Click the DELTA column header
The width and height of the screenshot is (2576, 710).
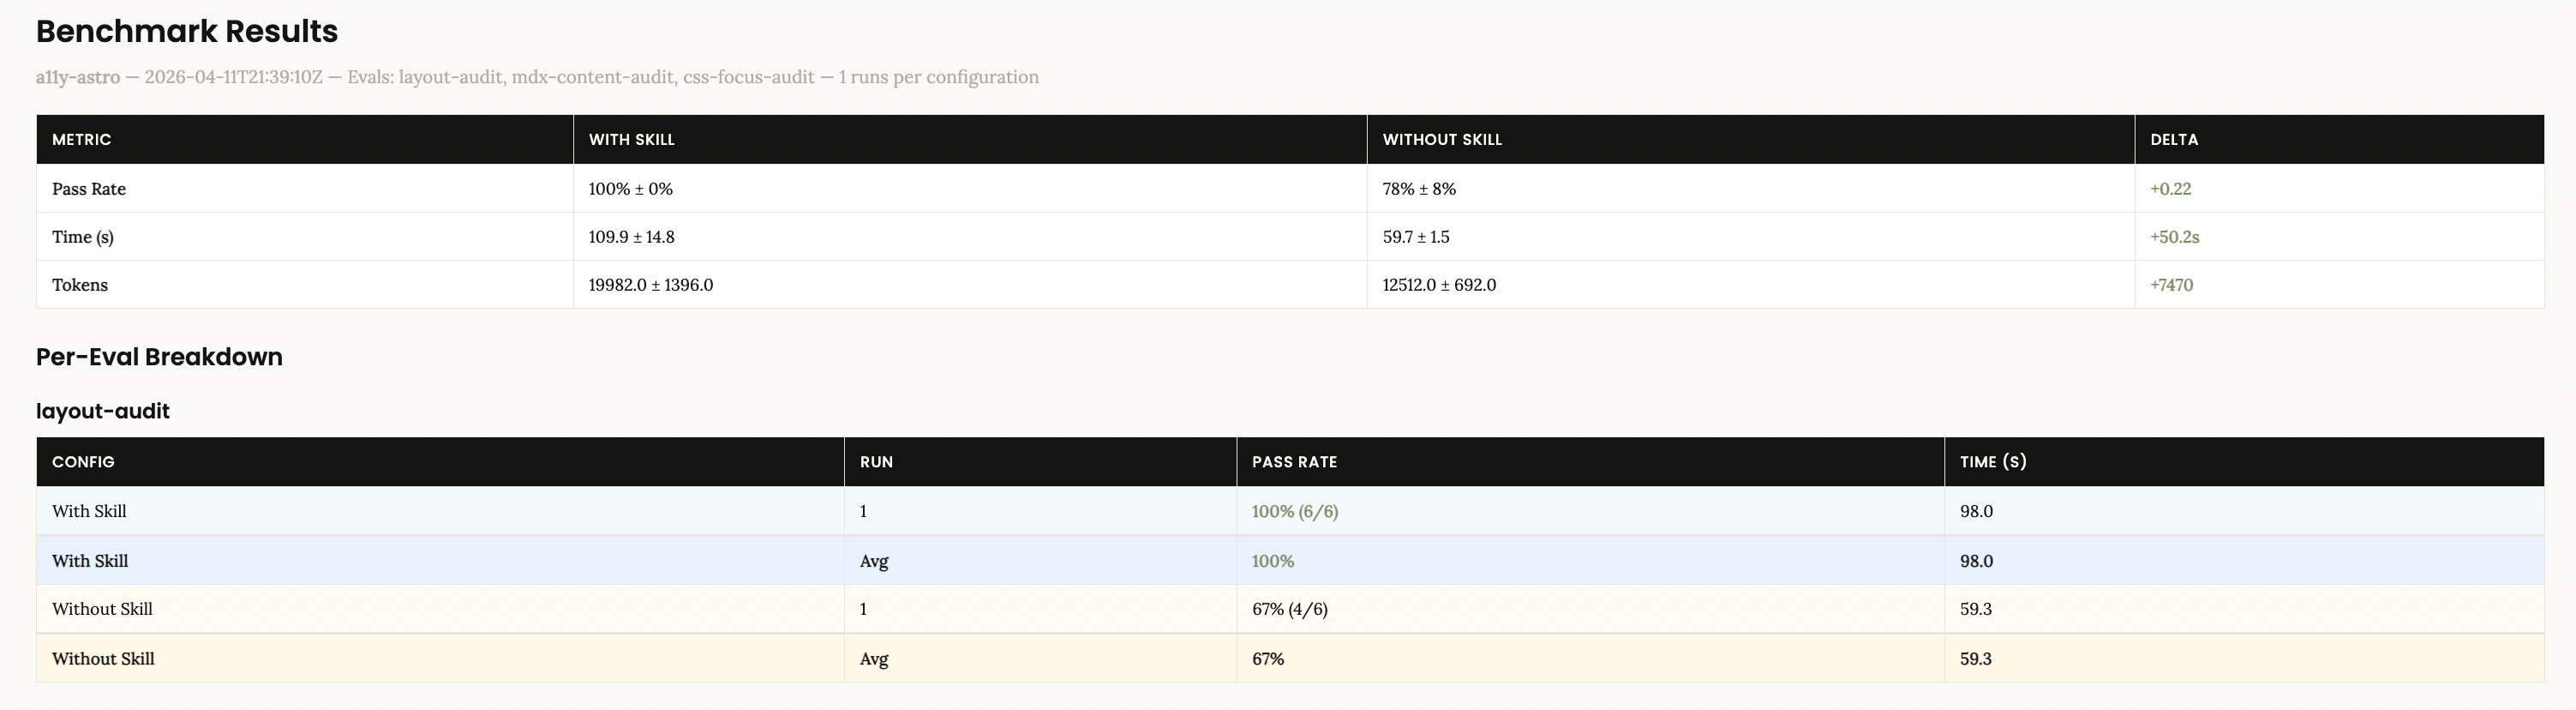tap(2340, 139)
